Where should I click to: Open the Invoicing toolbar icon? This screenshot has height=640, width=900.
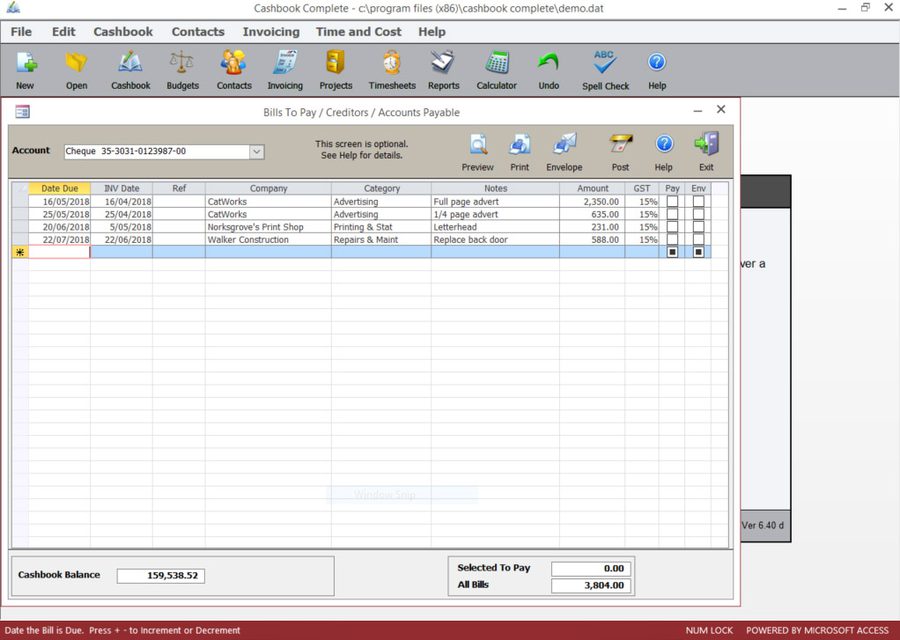[x=285, y=63]
